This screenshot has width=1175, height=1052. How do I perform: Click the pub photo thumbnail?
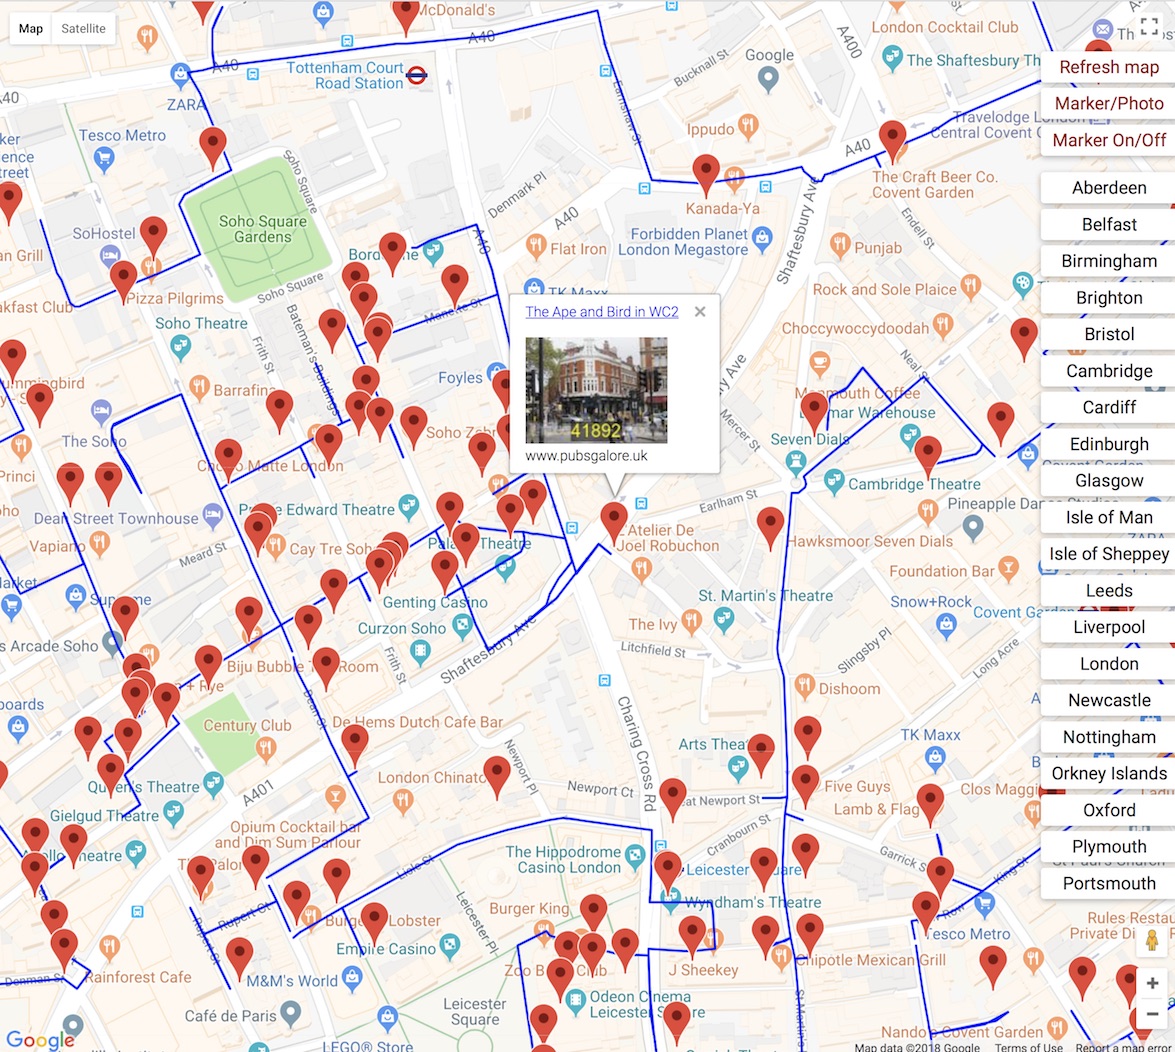[596, 390]
